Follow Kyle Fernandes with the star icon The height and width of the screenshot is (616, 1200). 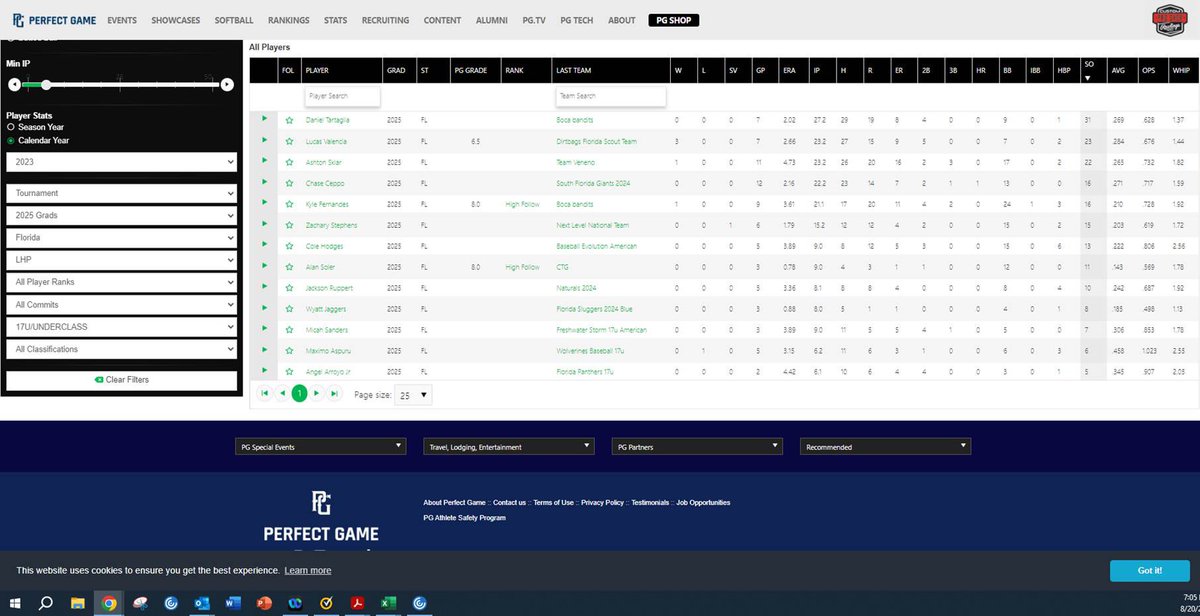289,204
